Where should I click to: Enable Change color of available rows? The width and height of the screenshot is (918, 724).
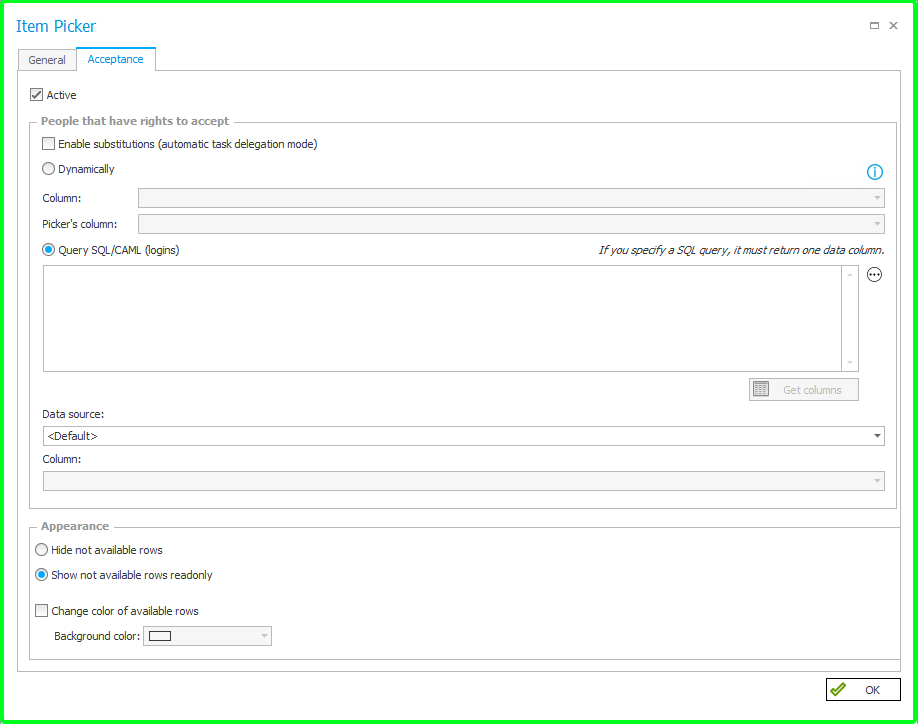[x=42, y=610]
